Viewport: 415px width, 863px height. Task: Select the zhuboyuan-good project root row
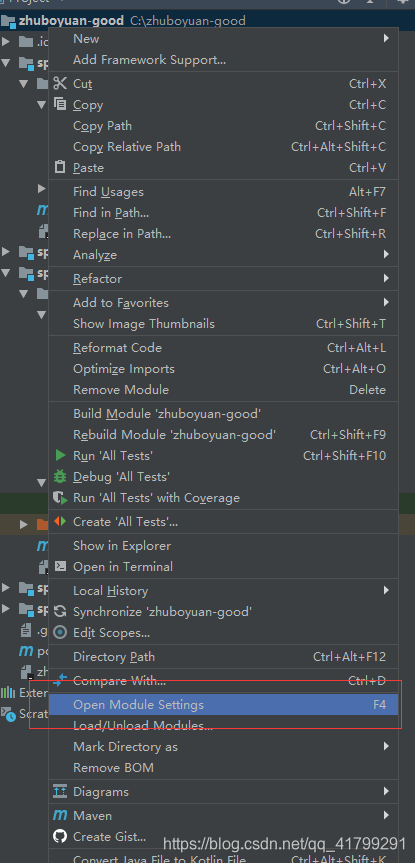click(x=208, y=21)
